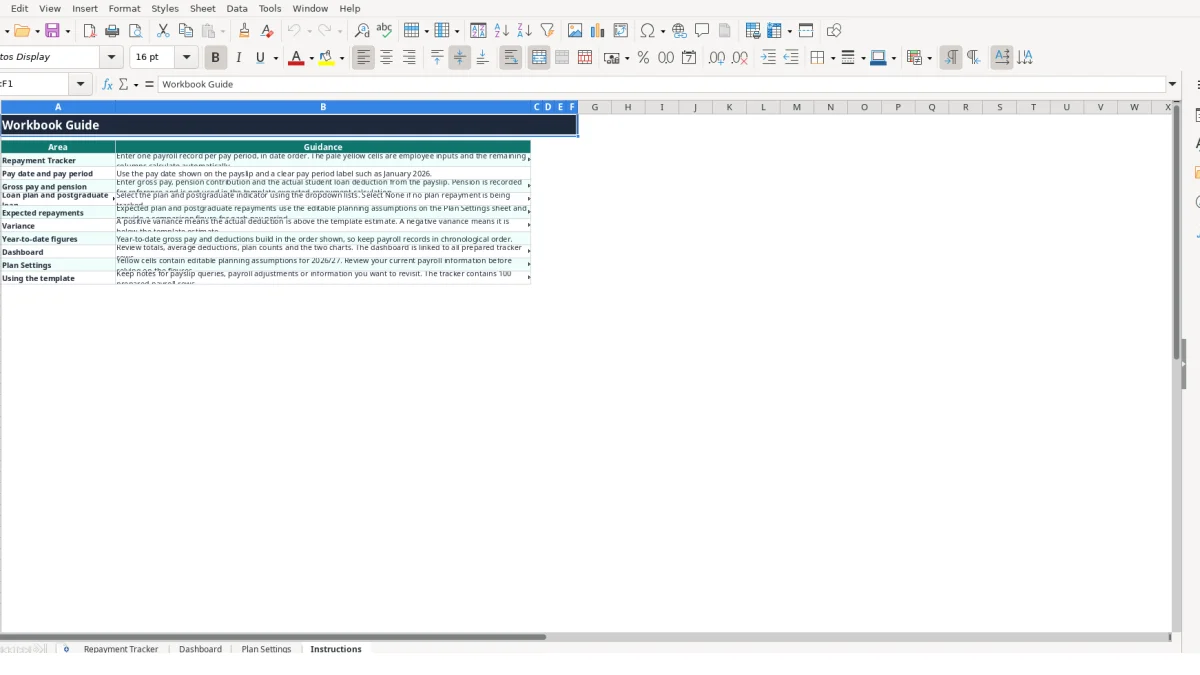Open the Sheet menu
Viewport: 1200px width, 675px height.
pos(202,8)
